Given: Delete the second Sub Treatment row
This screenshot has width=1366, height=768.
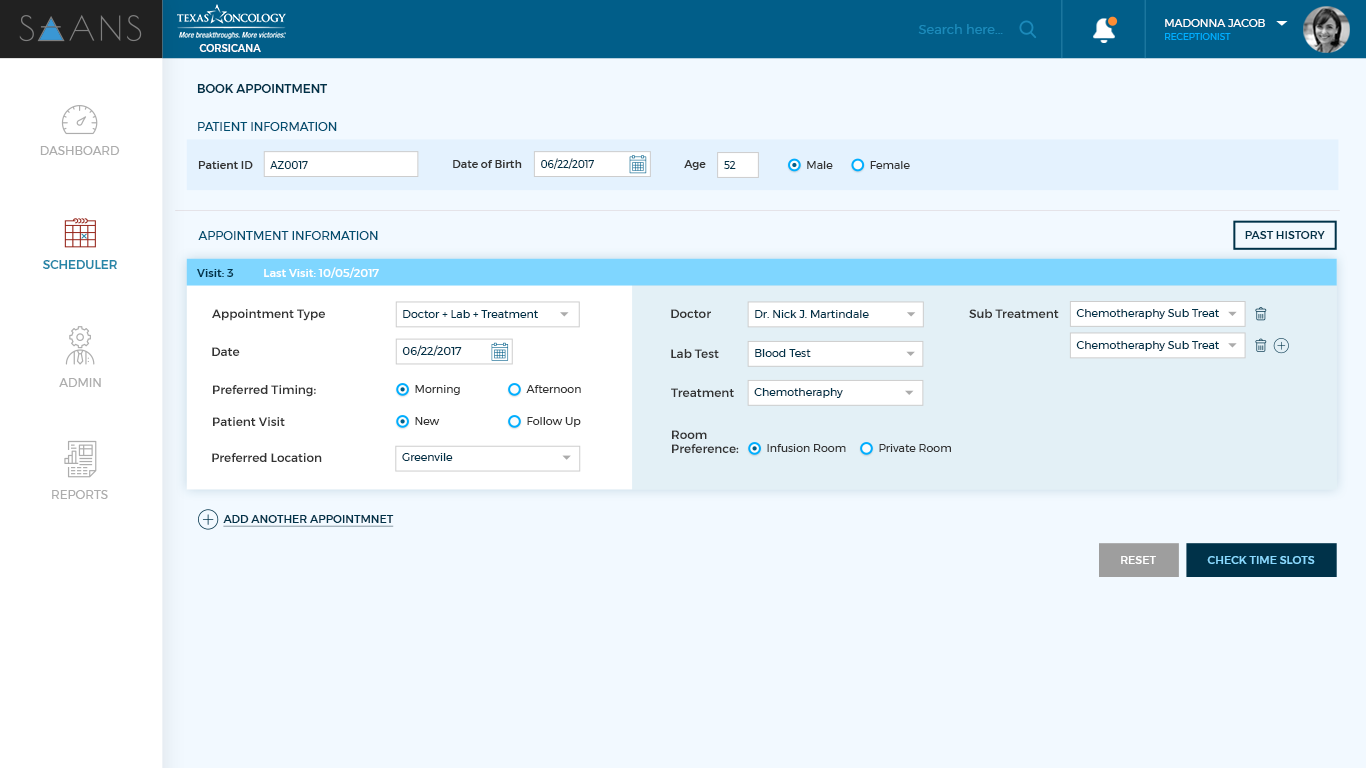Looking at the screenshot, I should 1261,346.
